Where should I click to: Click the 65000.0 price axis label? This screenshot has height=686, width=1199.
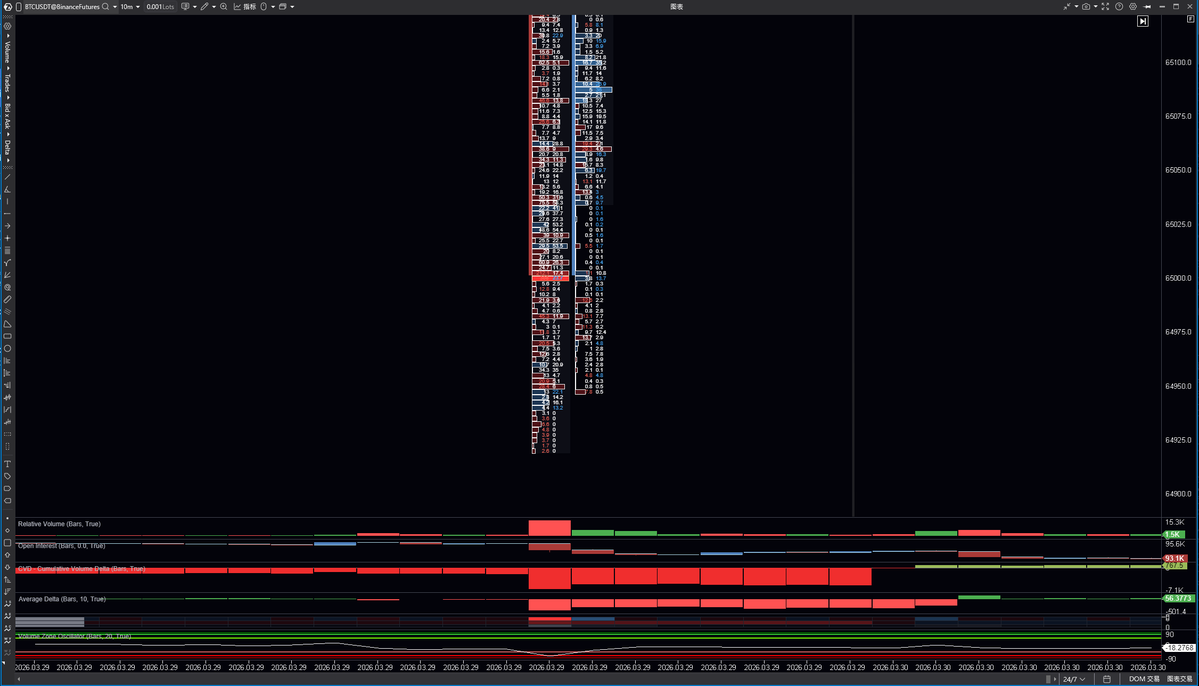pyautogui.click(x=1178, y=278)
